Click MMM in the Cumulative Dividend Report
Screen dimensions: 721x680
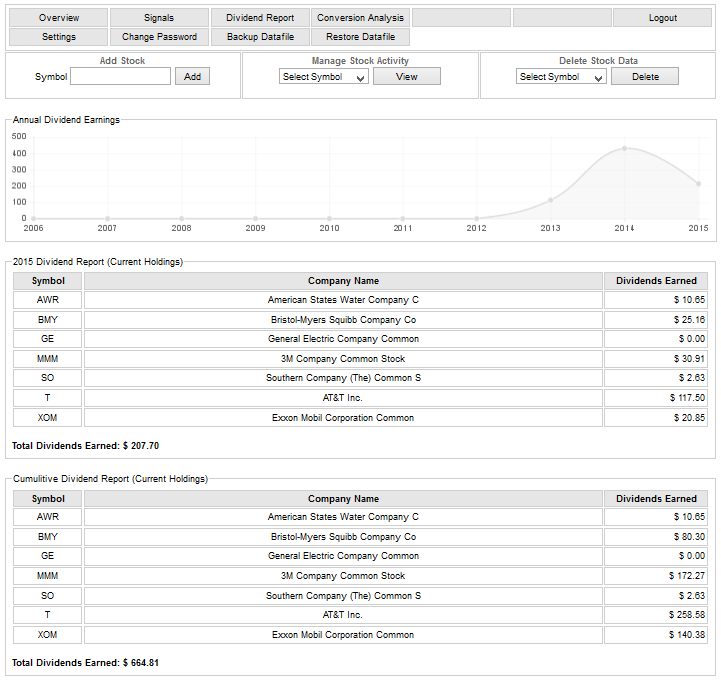(48, 576)
